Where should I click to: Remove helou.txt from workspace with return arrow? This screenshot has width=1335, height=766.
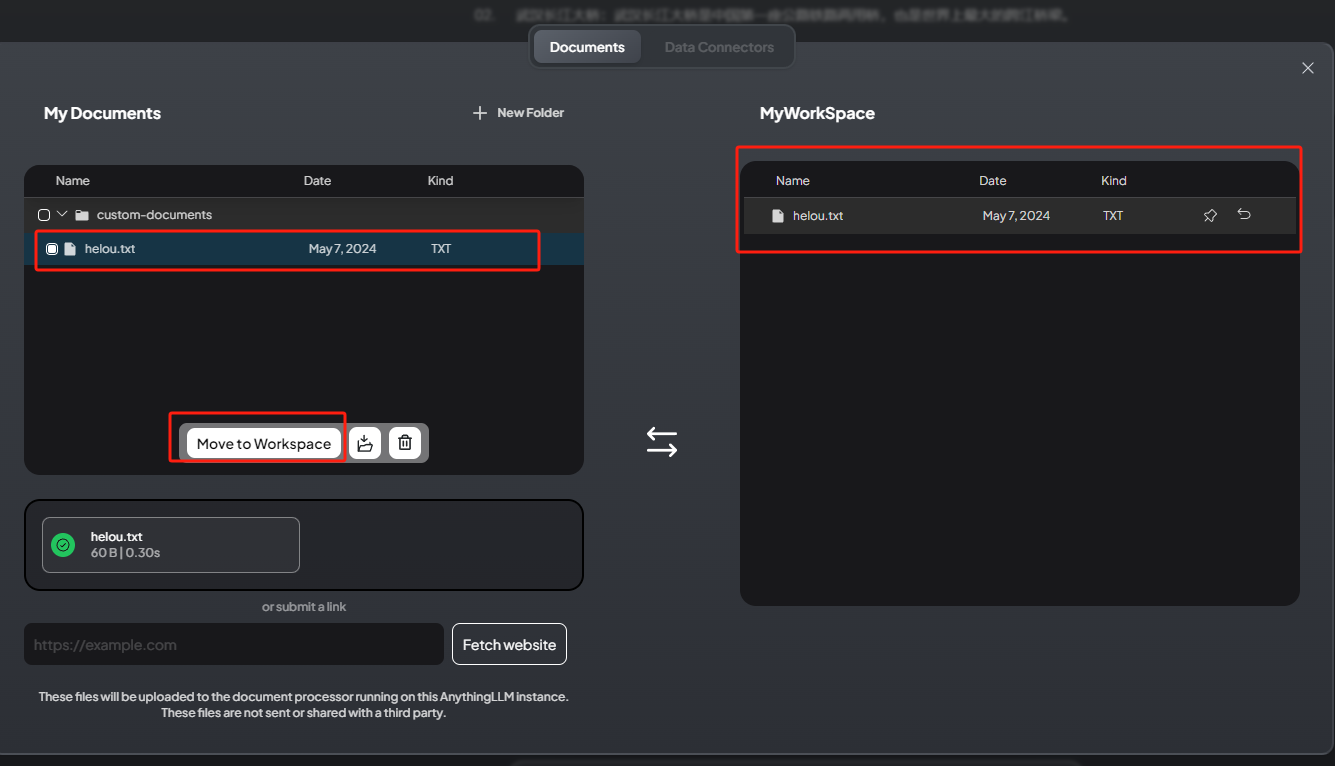[x=1244, y=214]
